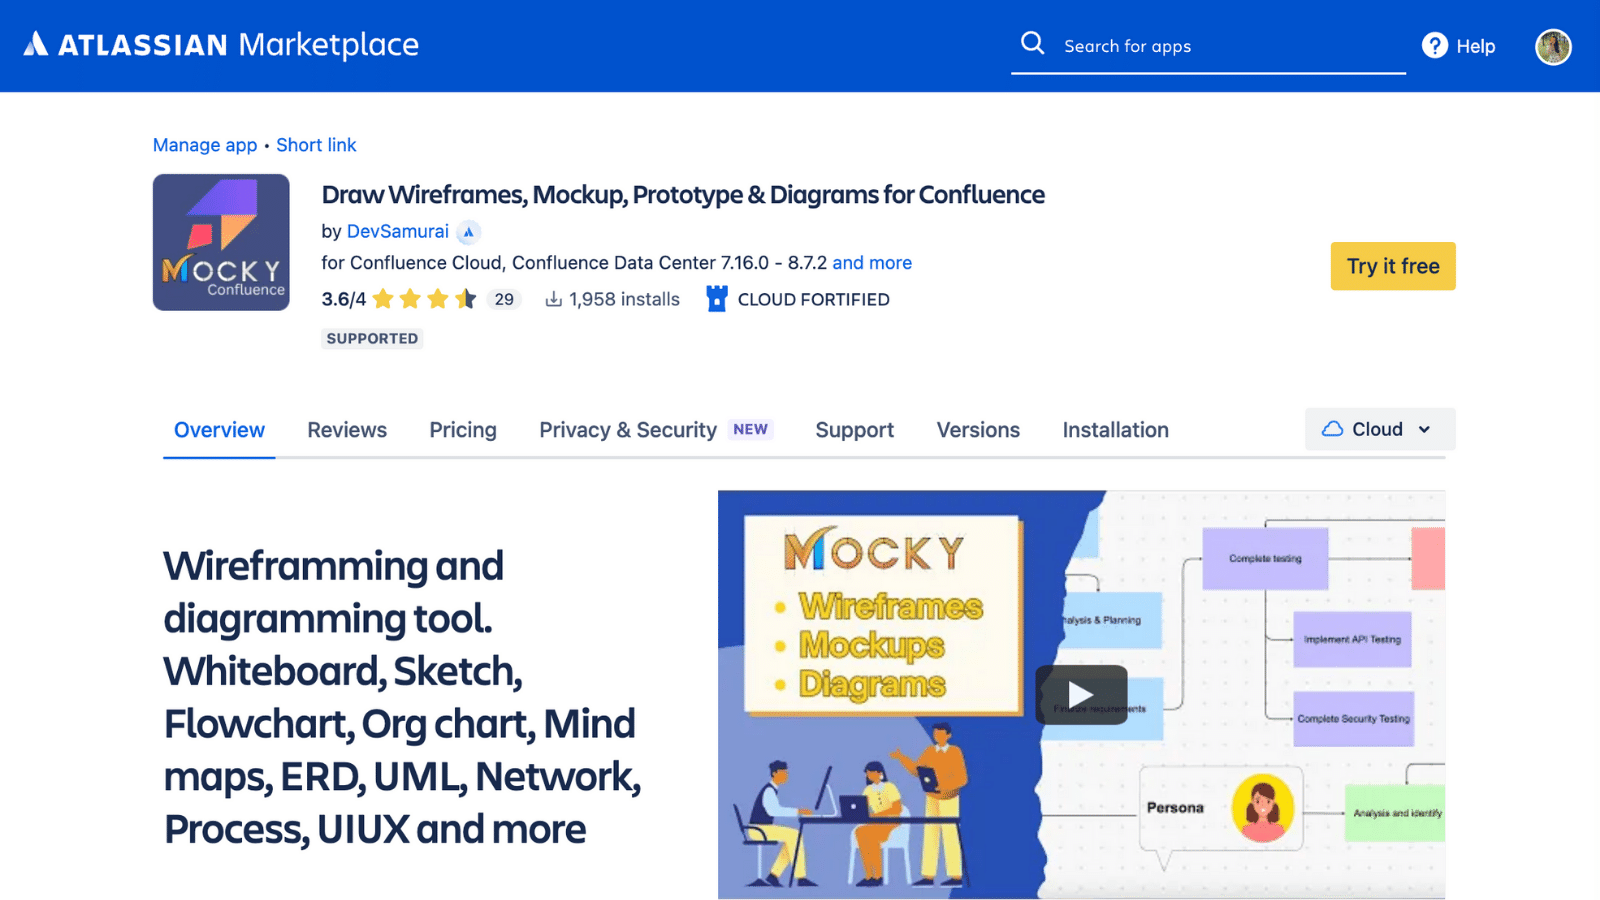
Task: Click the search magnifier icon
Action: coord(1032,44)
